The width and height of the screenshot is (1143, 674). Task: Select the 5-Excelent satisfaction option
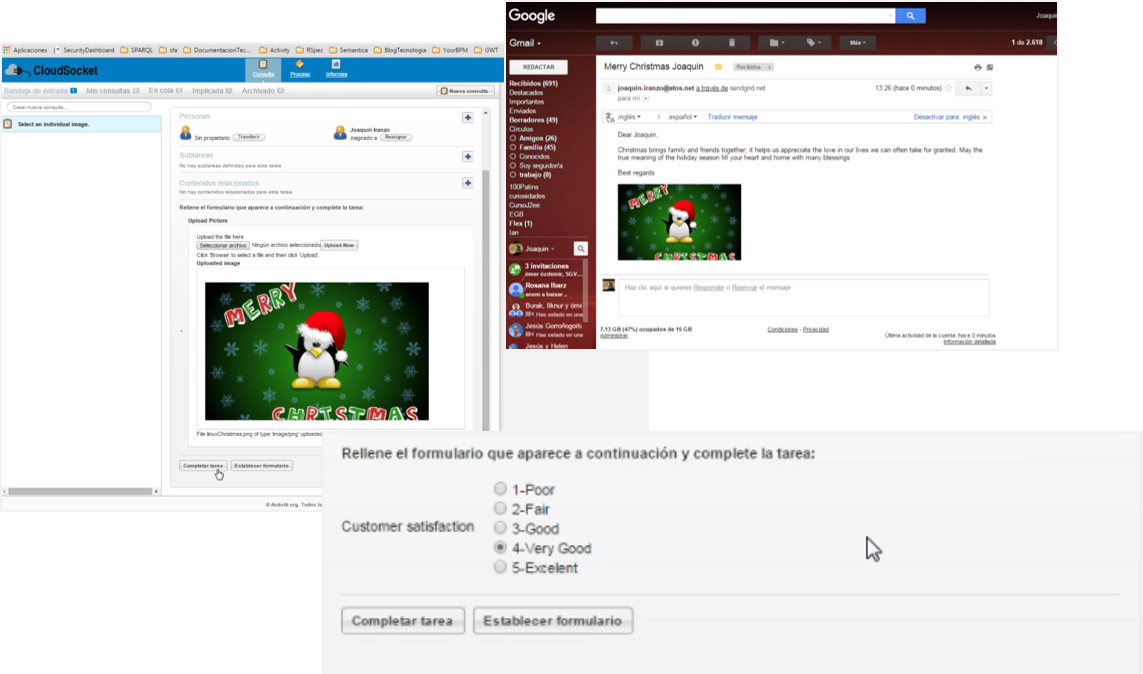coord(500,566)
